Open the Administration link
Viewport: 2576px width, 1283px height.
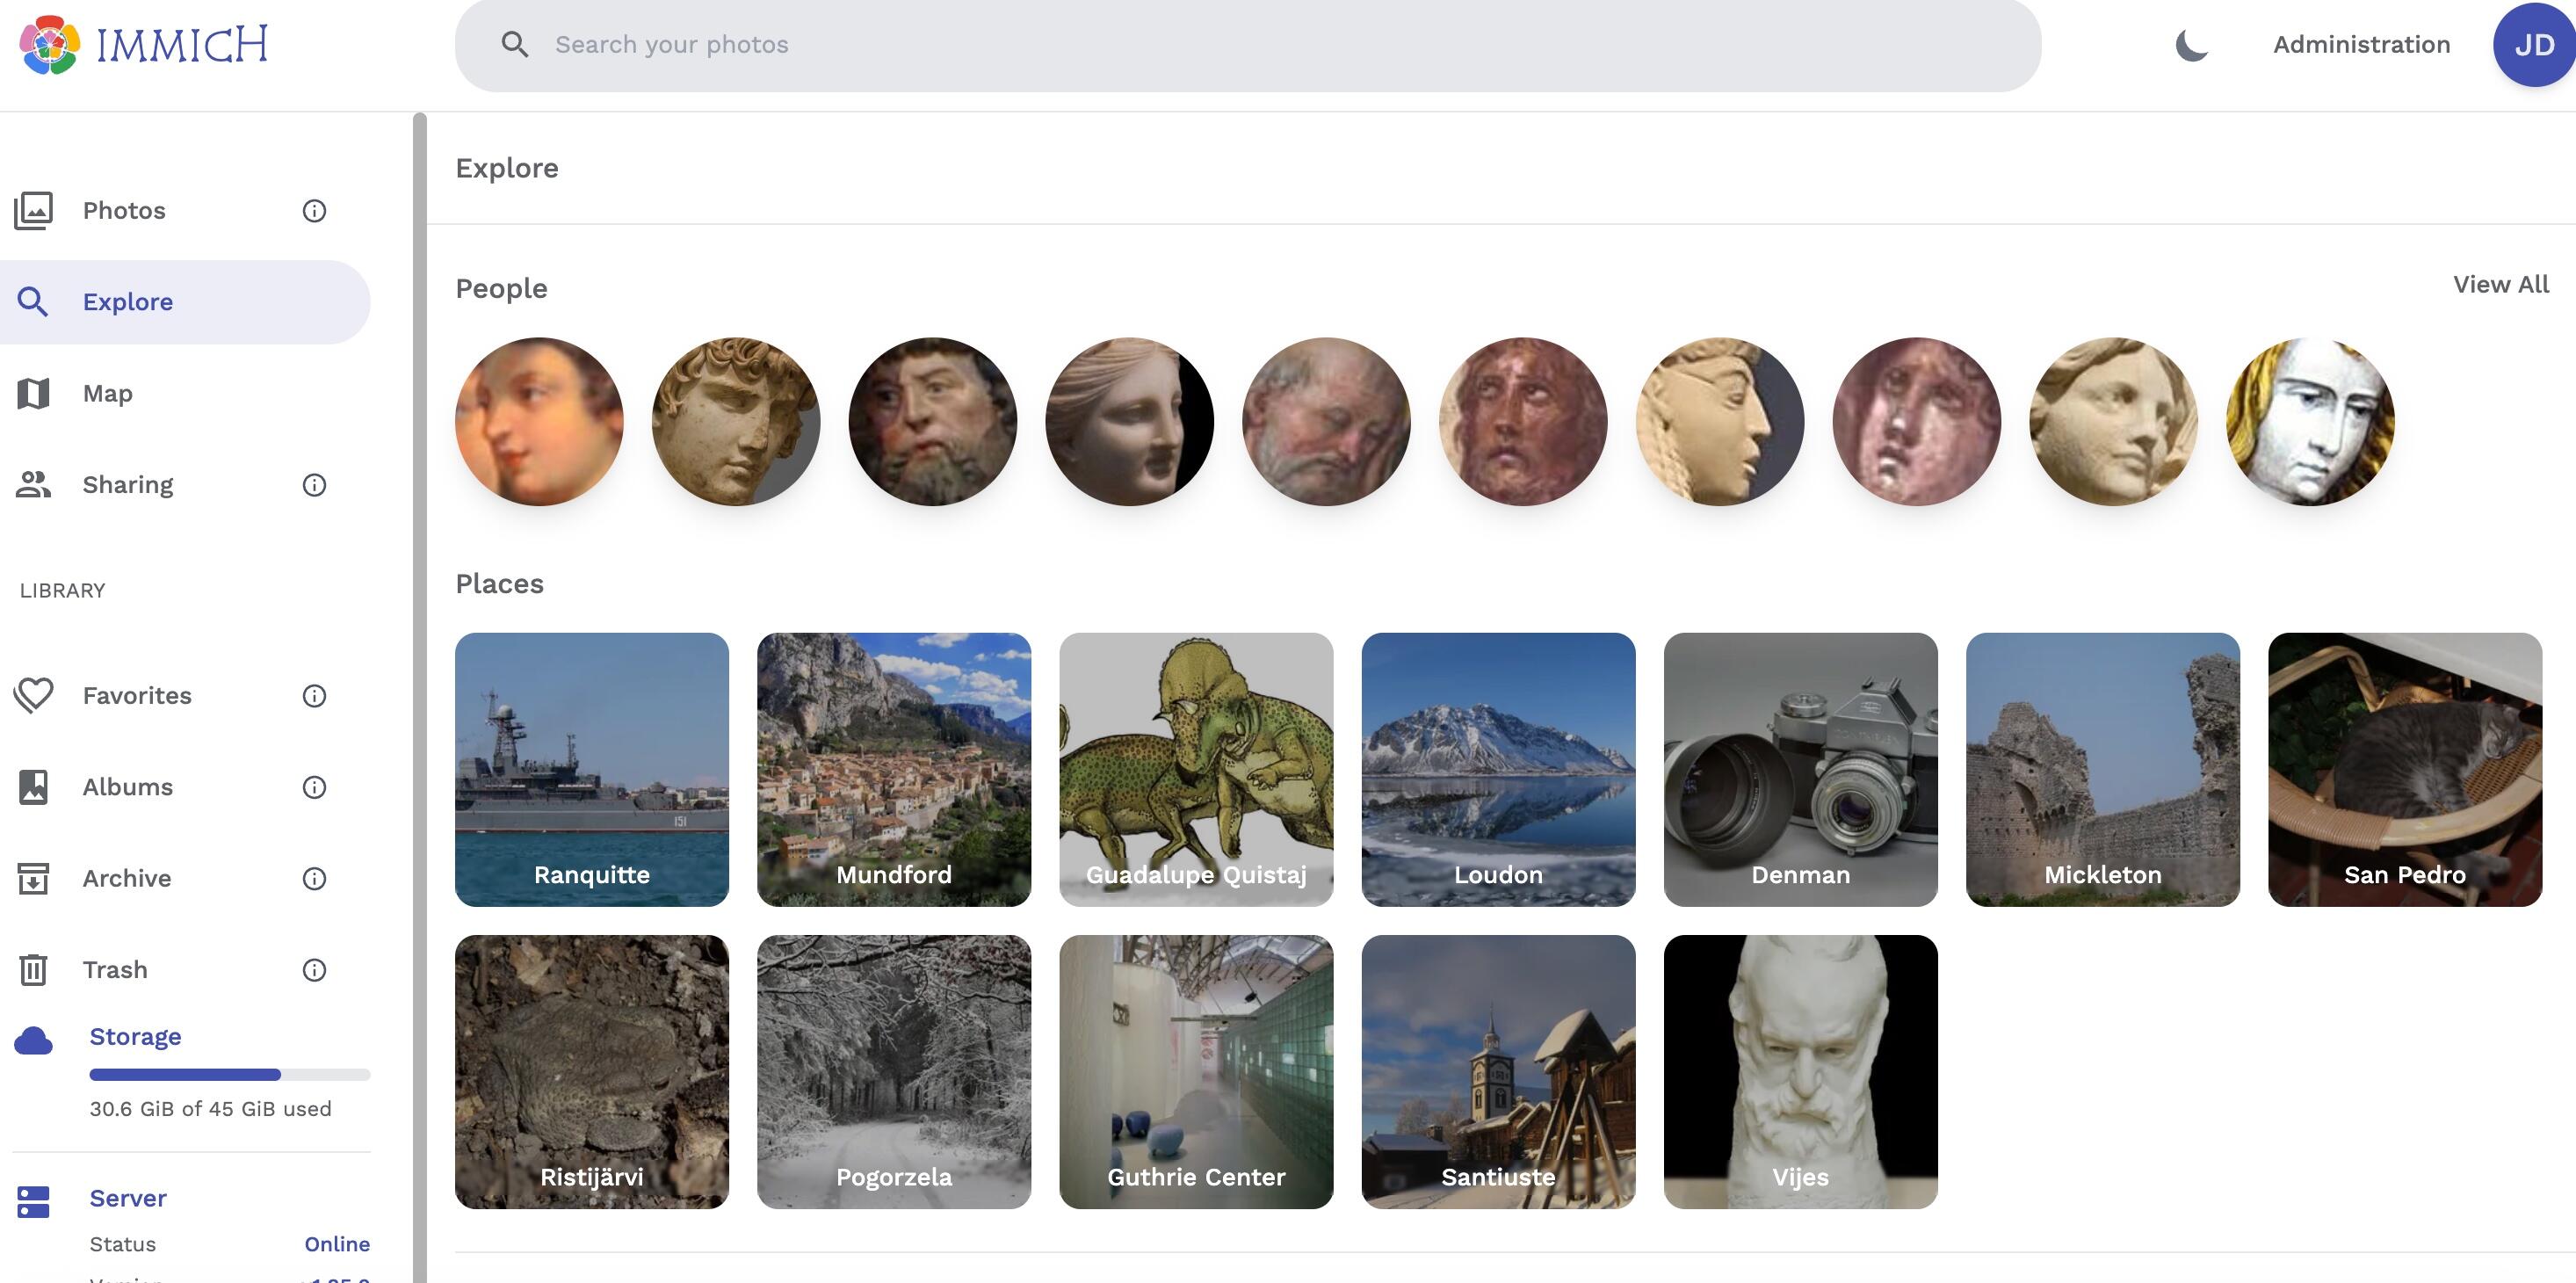click(x=2361, y=45)
